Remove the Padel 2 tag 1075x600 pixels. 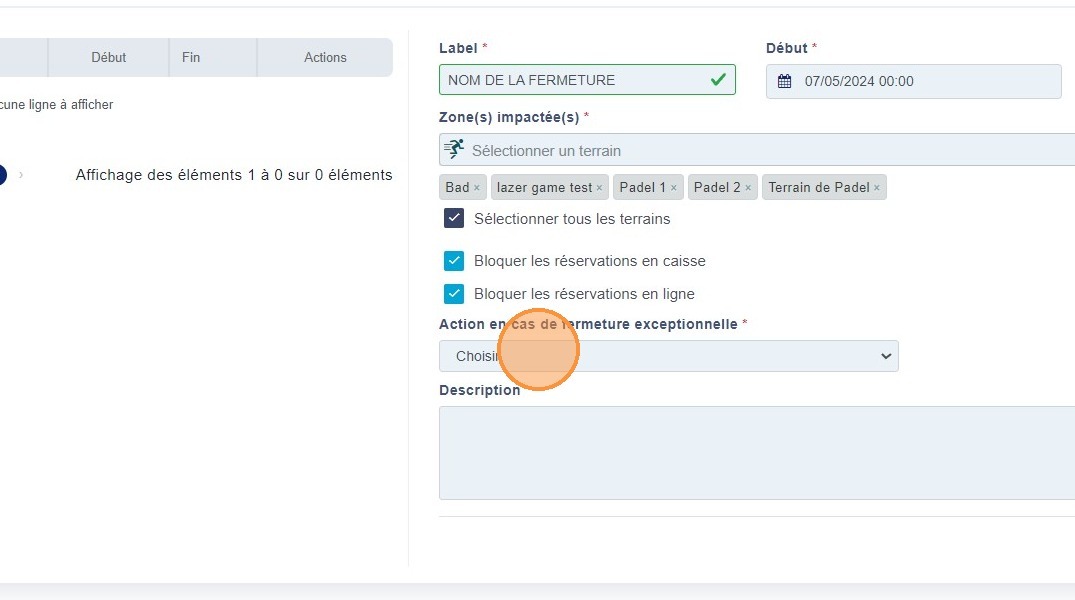[748, 188]
